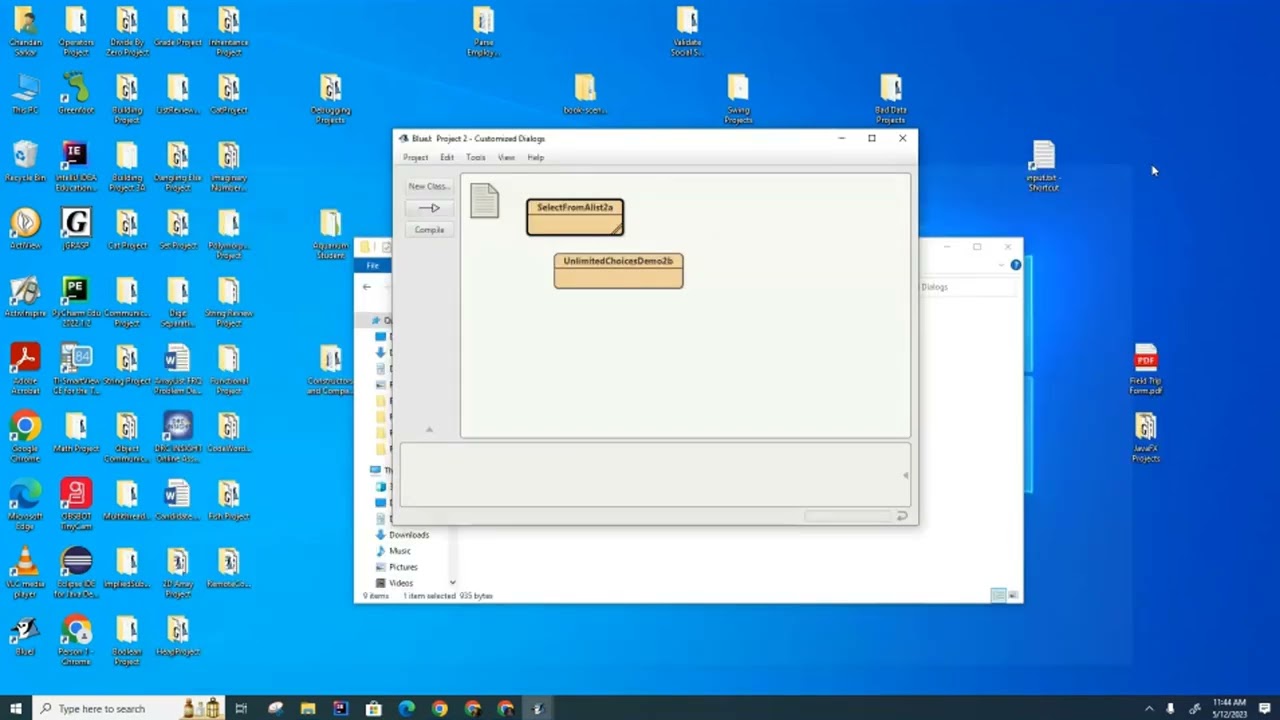Open File Explorer from the taskbar
This screenshot has height=720, width=1280.
(308, 709)
